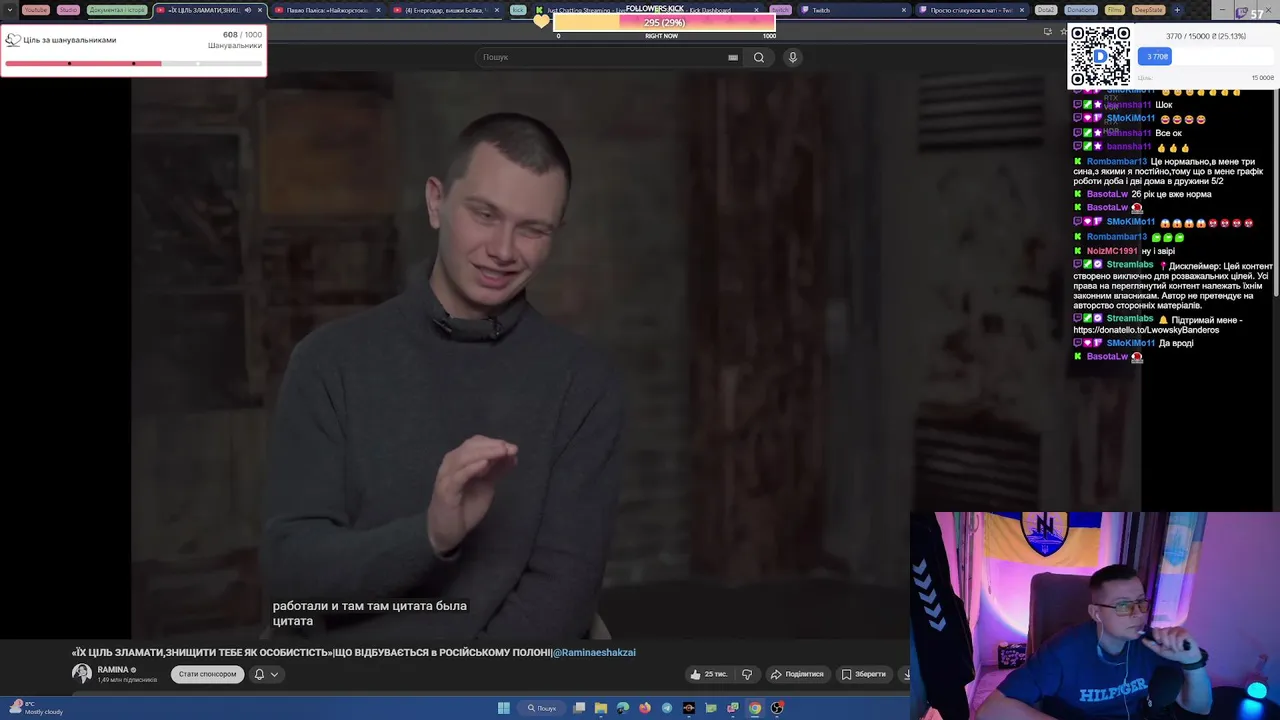The image size is (1280, 720).
Task: Open the notification bell dropdown
Action: pos(266,674)
